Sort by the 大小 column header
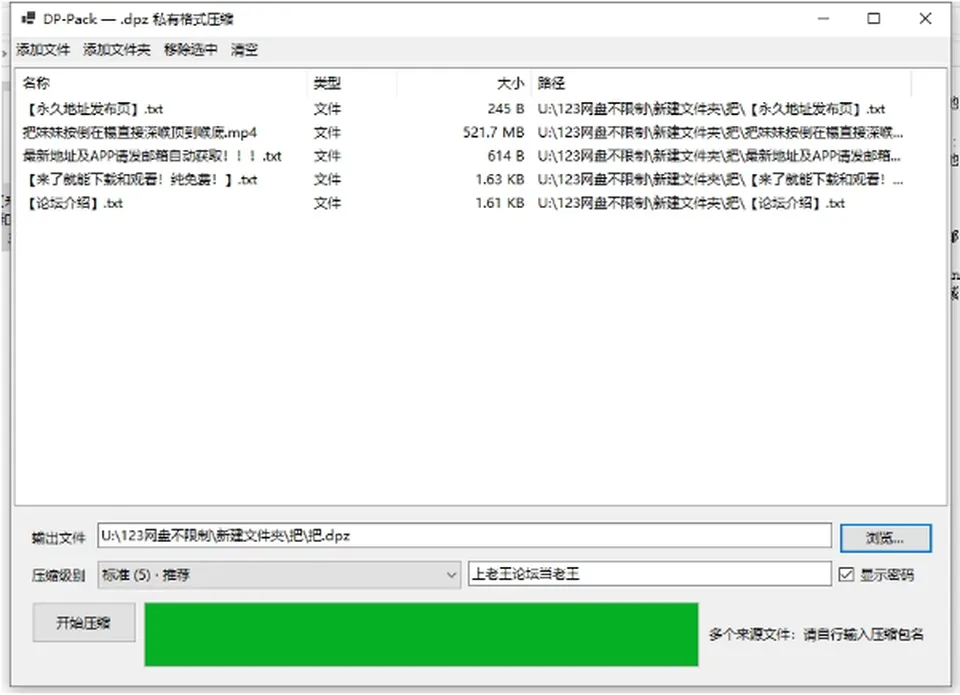 tap(464, 83)
